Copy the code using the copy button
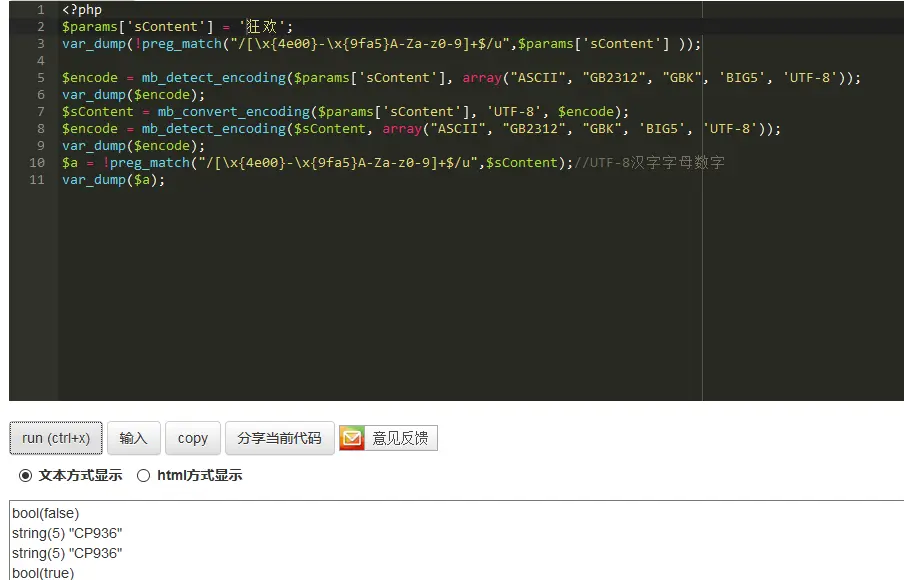This screenshot has width=904, height=580. click(x=192, y=438)
